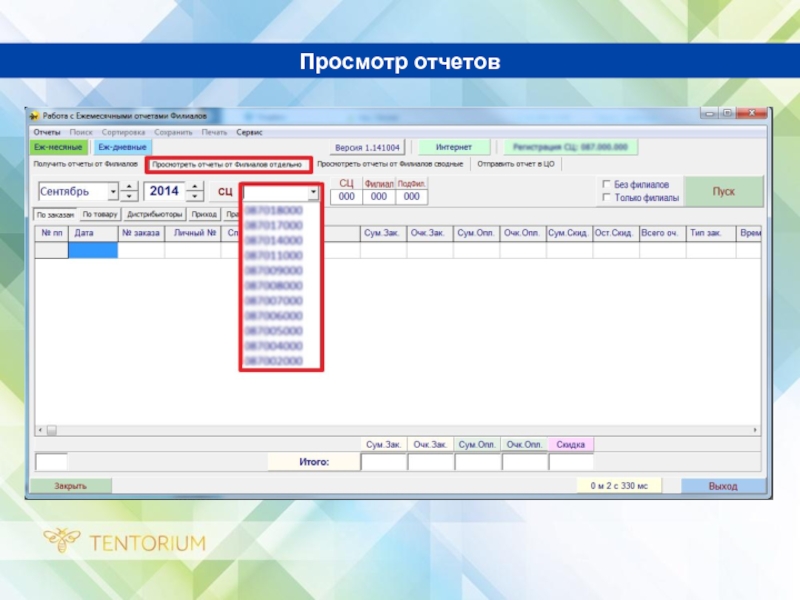
Task: Click the Всего оч. column header
Action: [x=662, y=233]
